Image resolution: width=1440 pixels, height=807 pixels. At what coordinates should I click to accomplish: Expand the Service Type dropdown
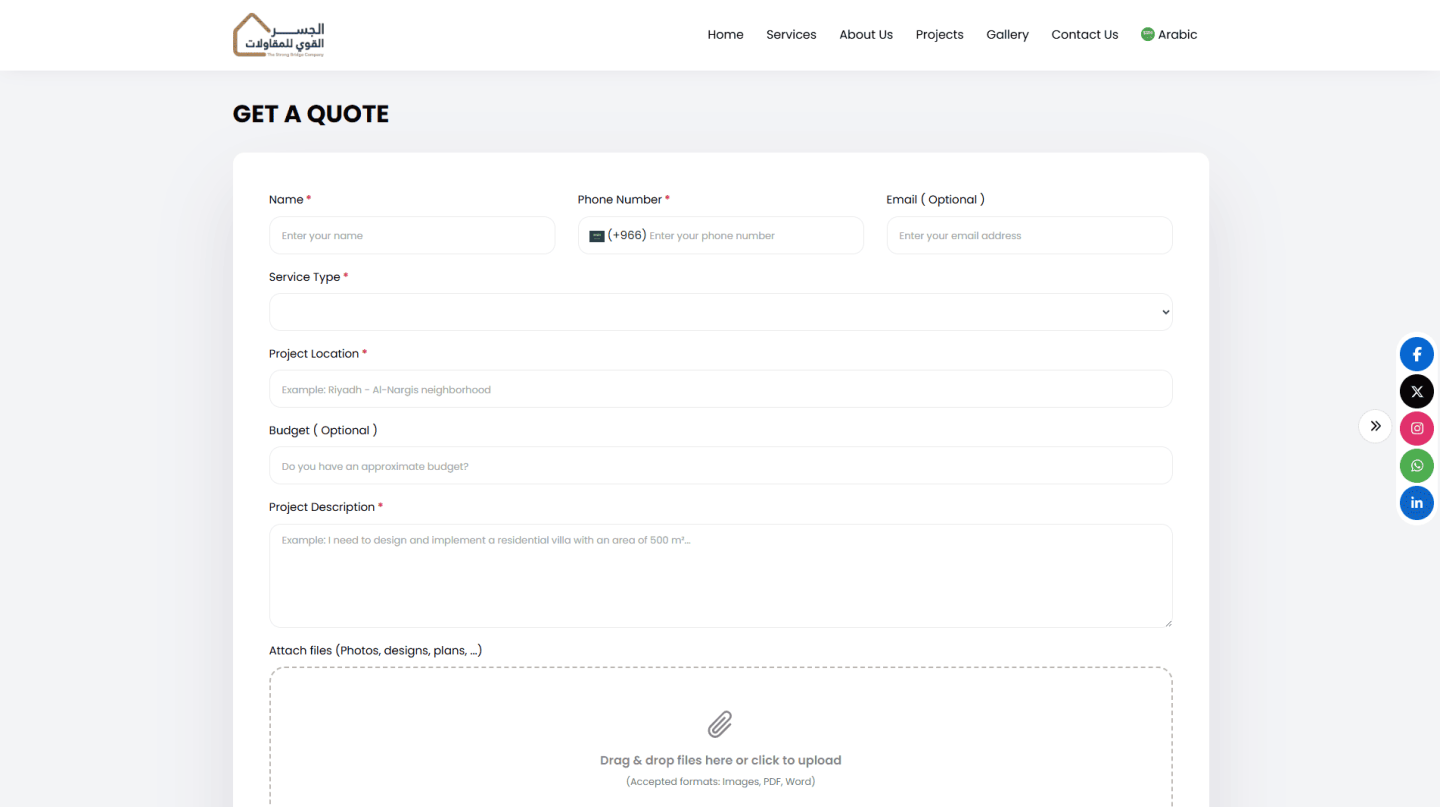[720, 312]
